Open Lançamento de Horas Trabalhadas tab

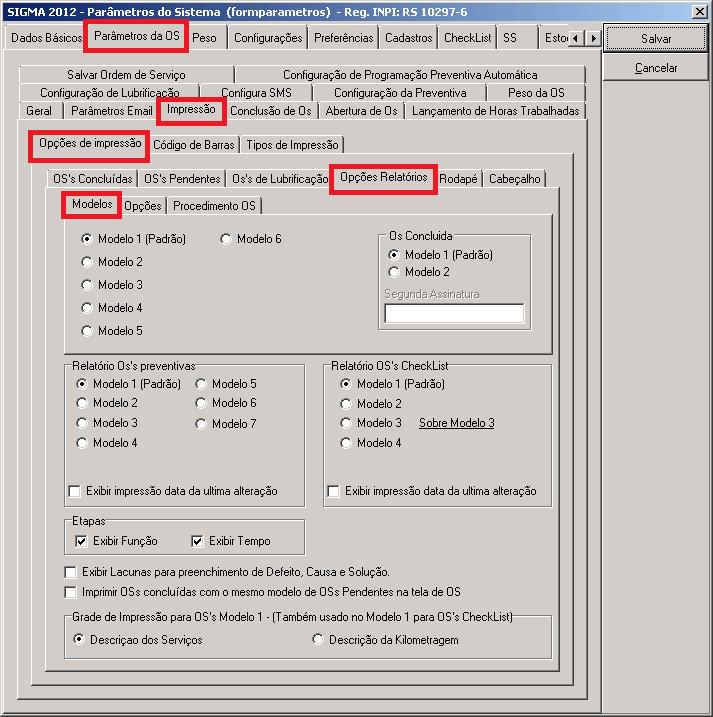(495, 111)
